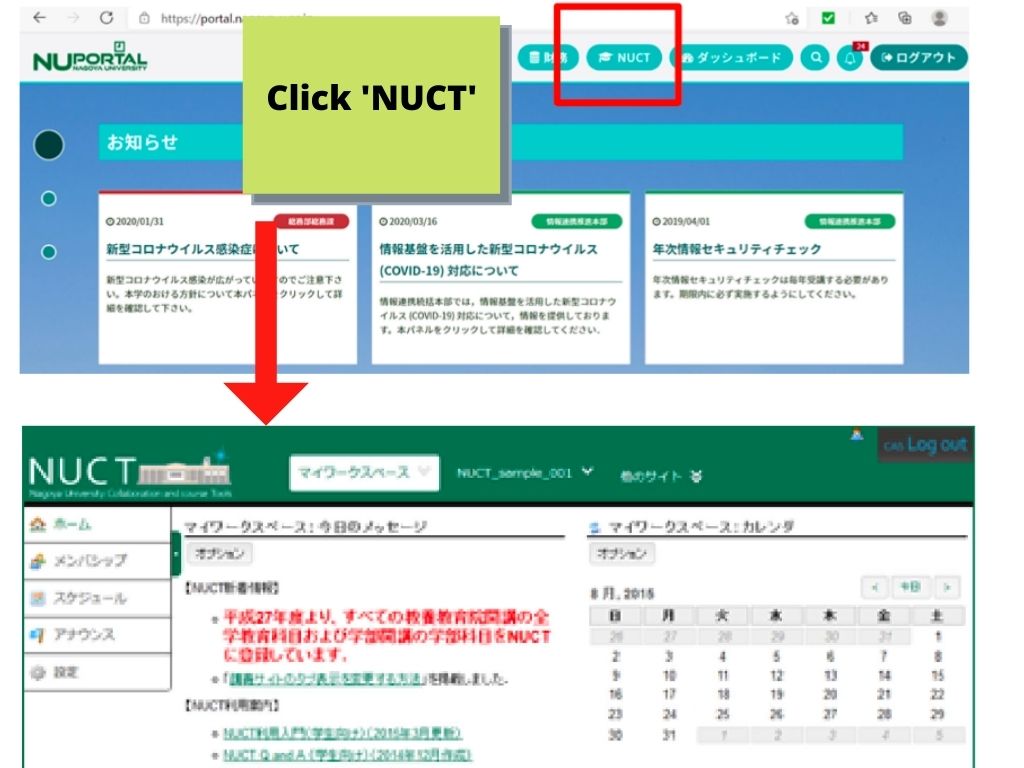Click the green checkmark extension icon
1024x768 pixels.
pyautogui.click(x=828, y=18)
